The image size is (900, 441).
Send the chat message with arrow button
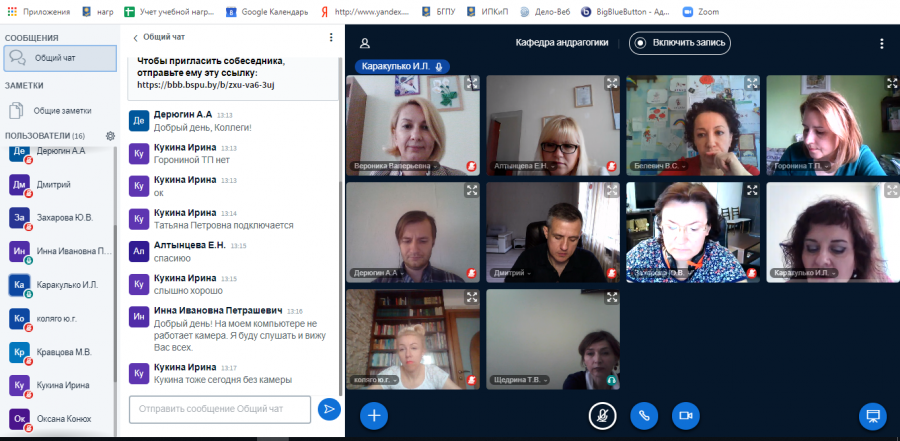click(329, 409)
